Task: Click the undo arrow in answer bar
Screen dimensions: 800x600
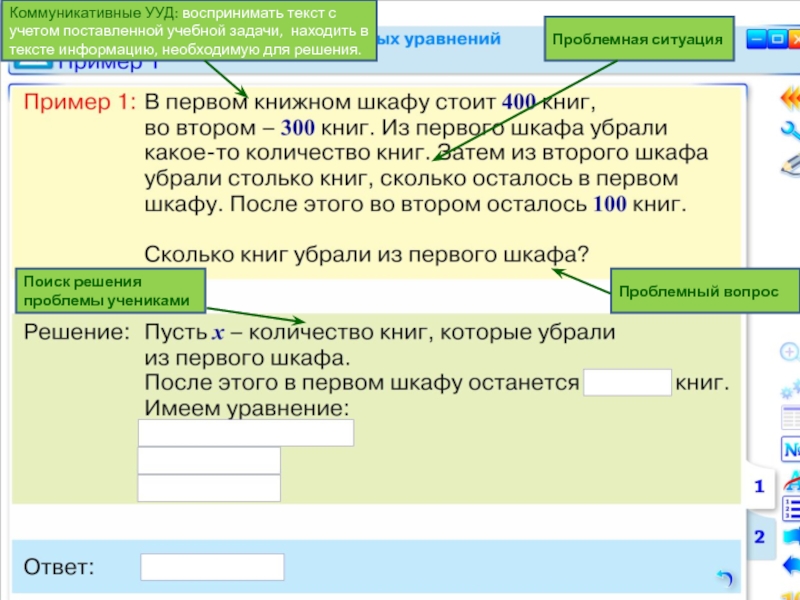Action: coord(724,578)
